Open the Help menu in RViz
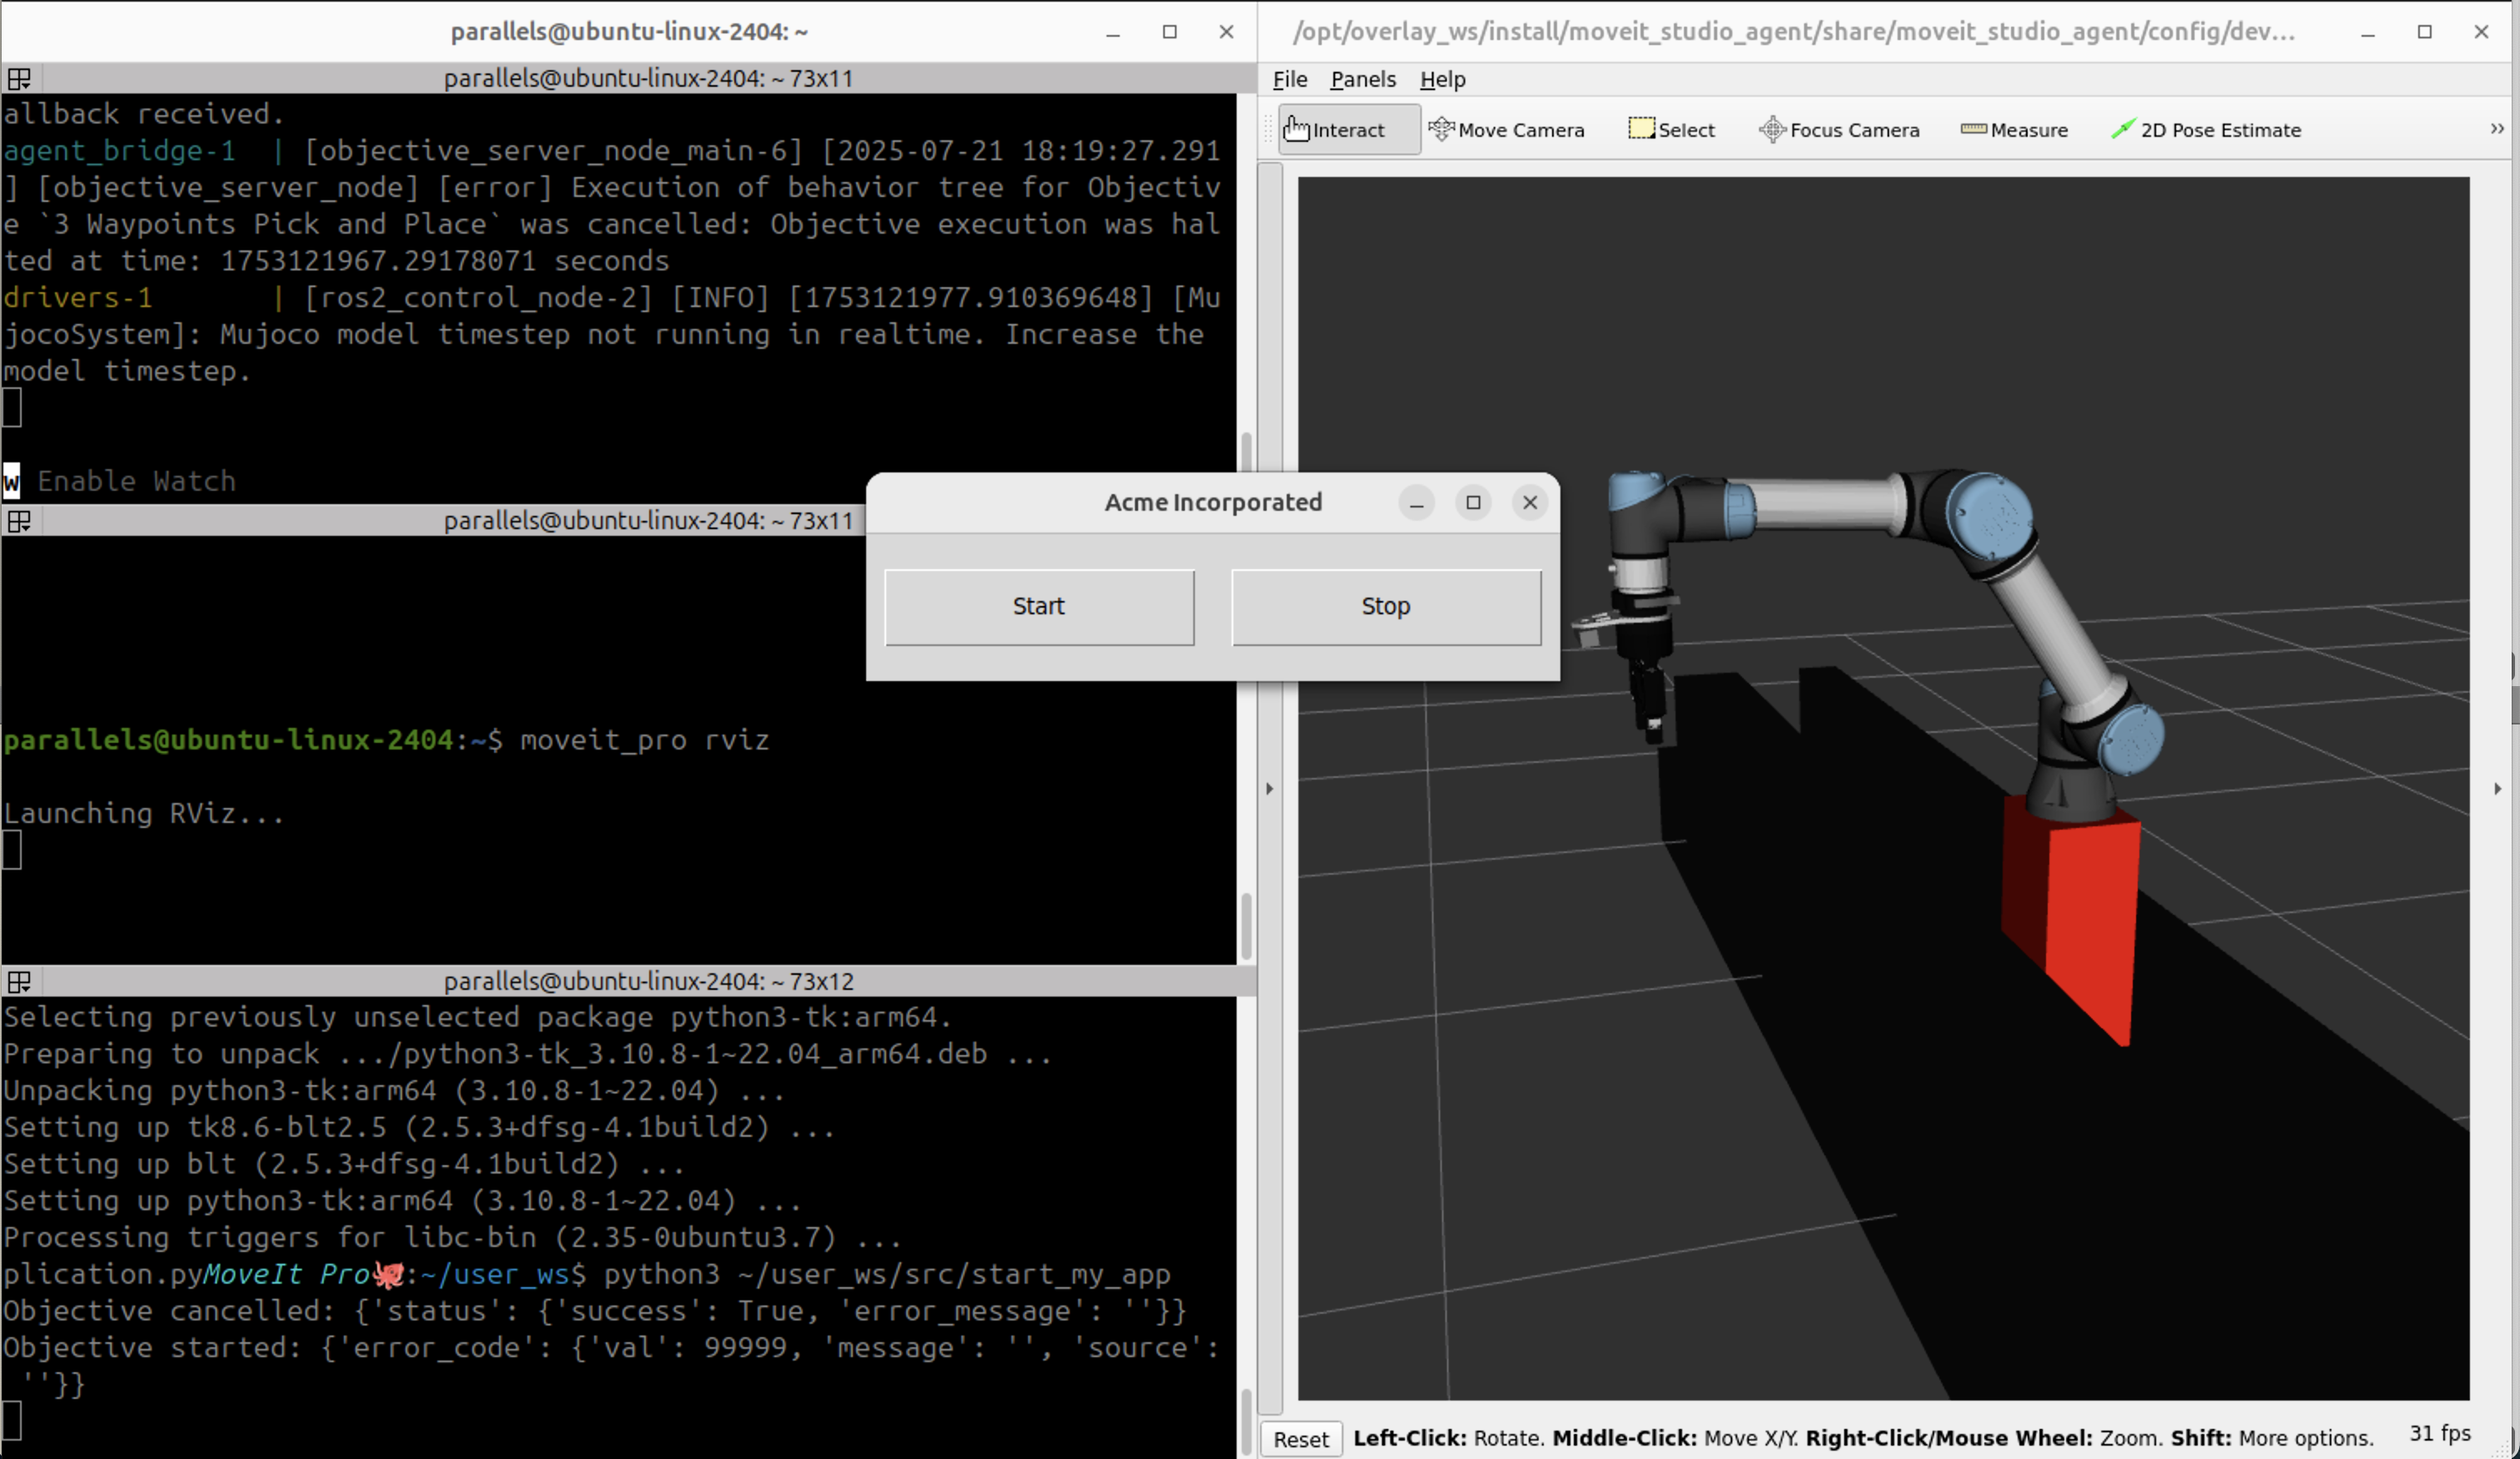 click(x=1442, y=79)
